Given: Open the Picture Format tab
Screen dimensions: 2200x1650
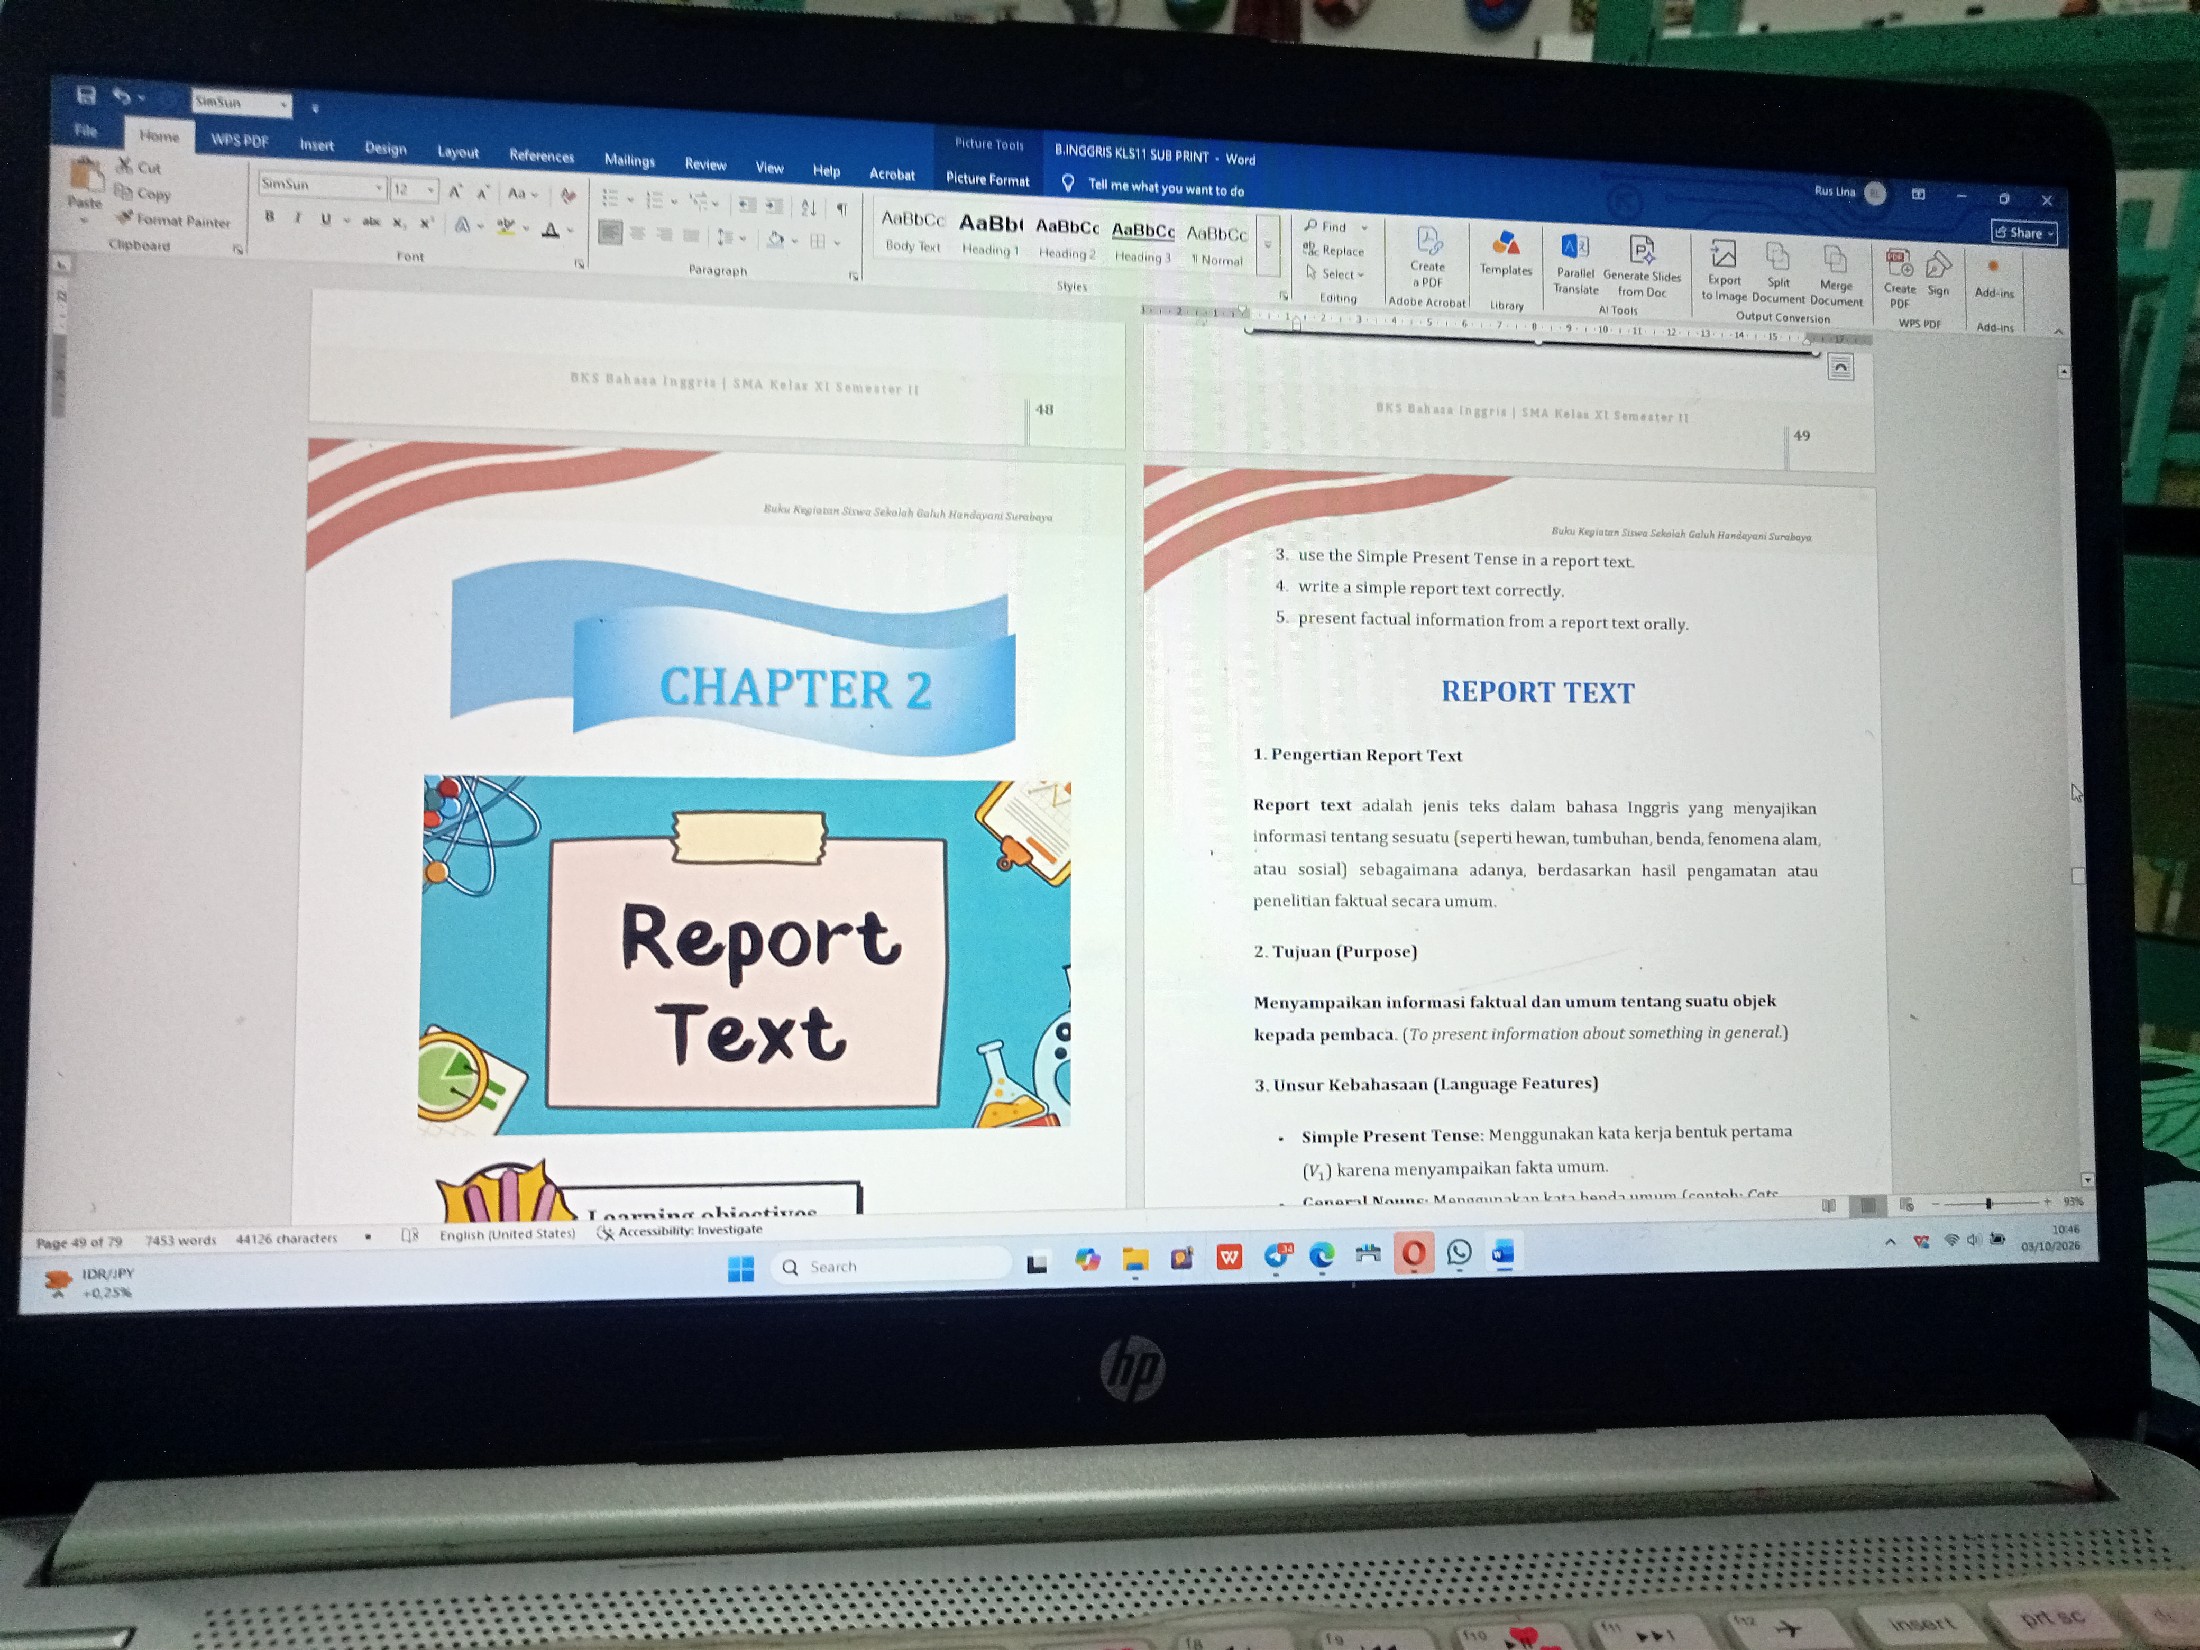Looking at the screenshot, I should point(987,179).
